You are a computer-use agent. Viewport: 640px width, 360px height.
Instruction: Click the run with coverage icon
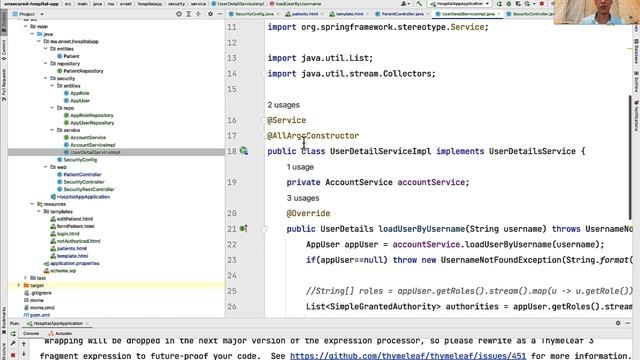click(x=518, y=4)
